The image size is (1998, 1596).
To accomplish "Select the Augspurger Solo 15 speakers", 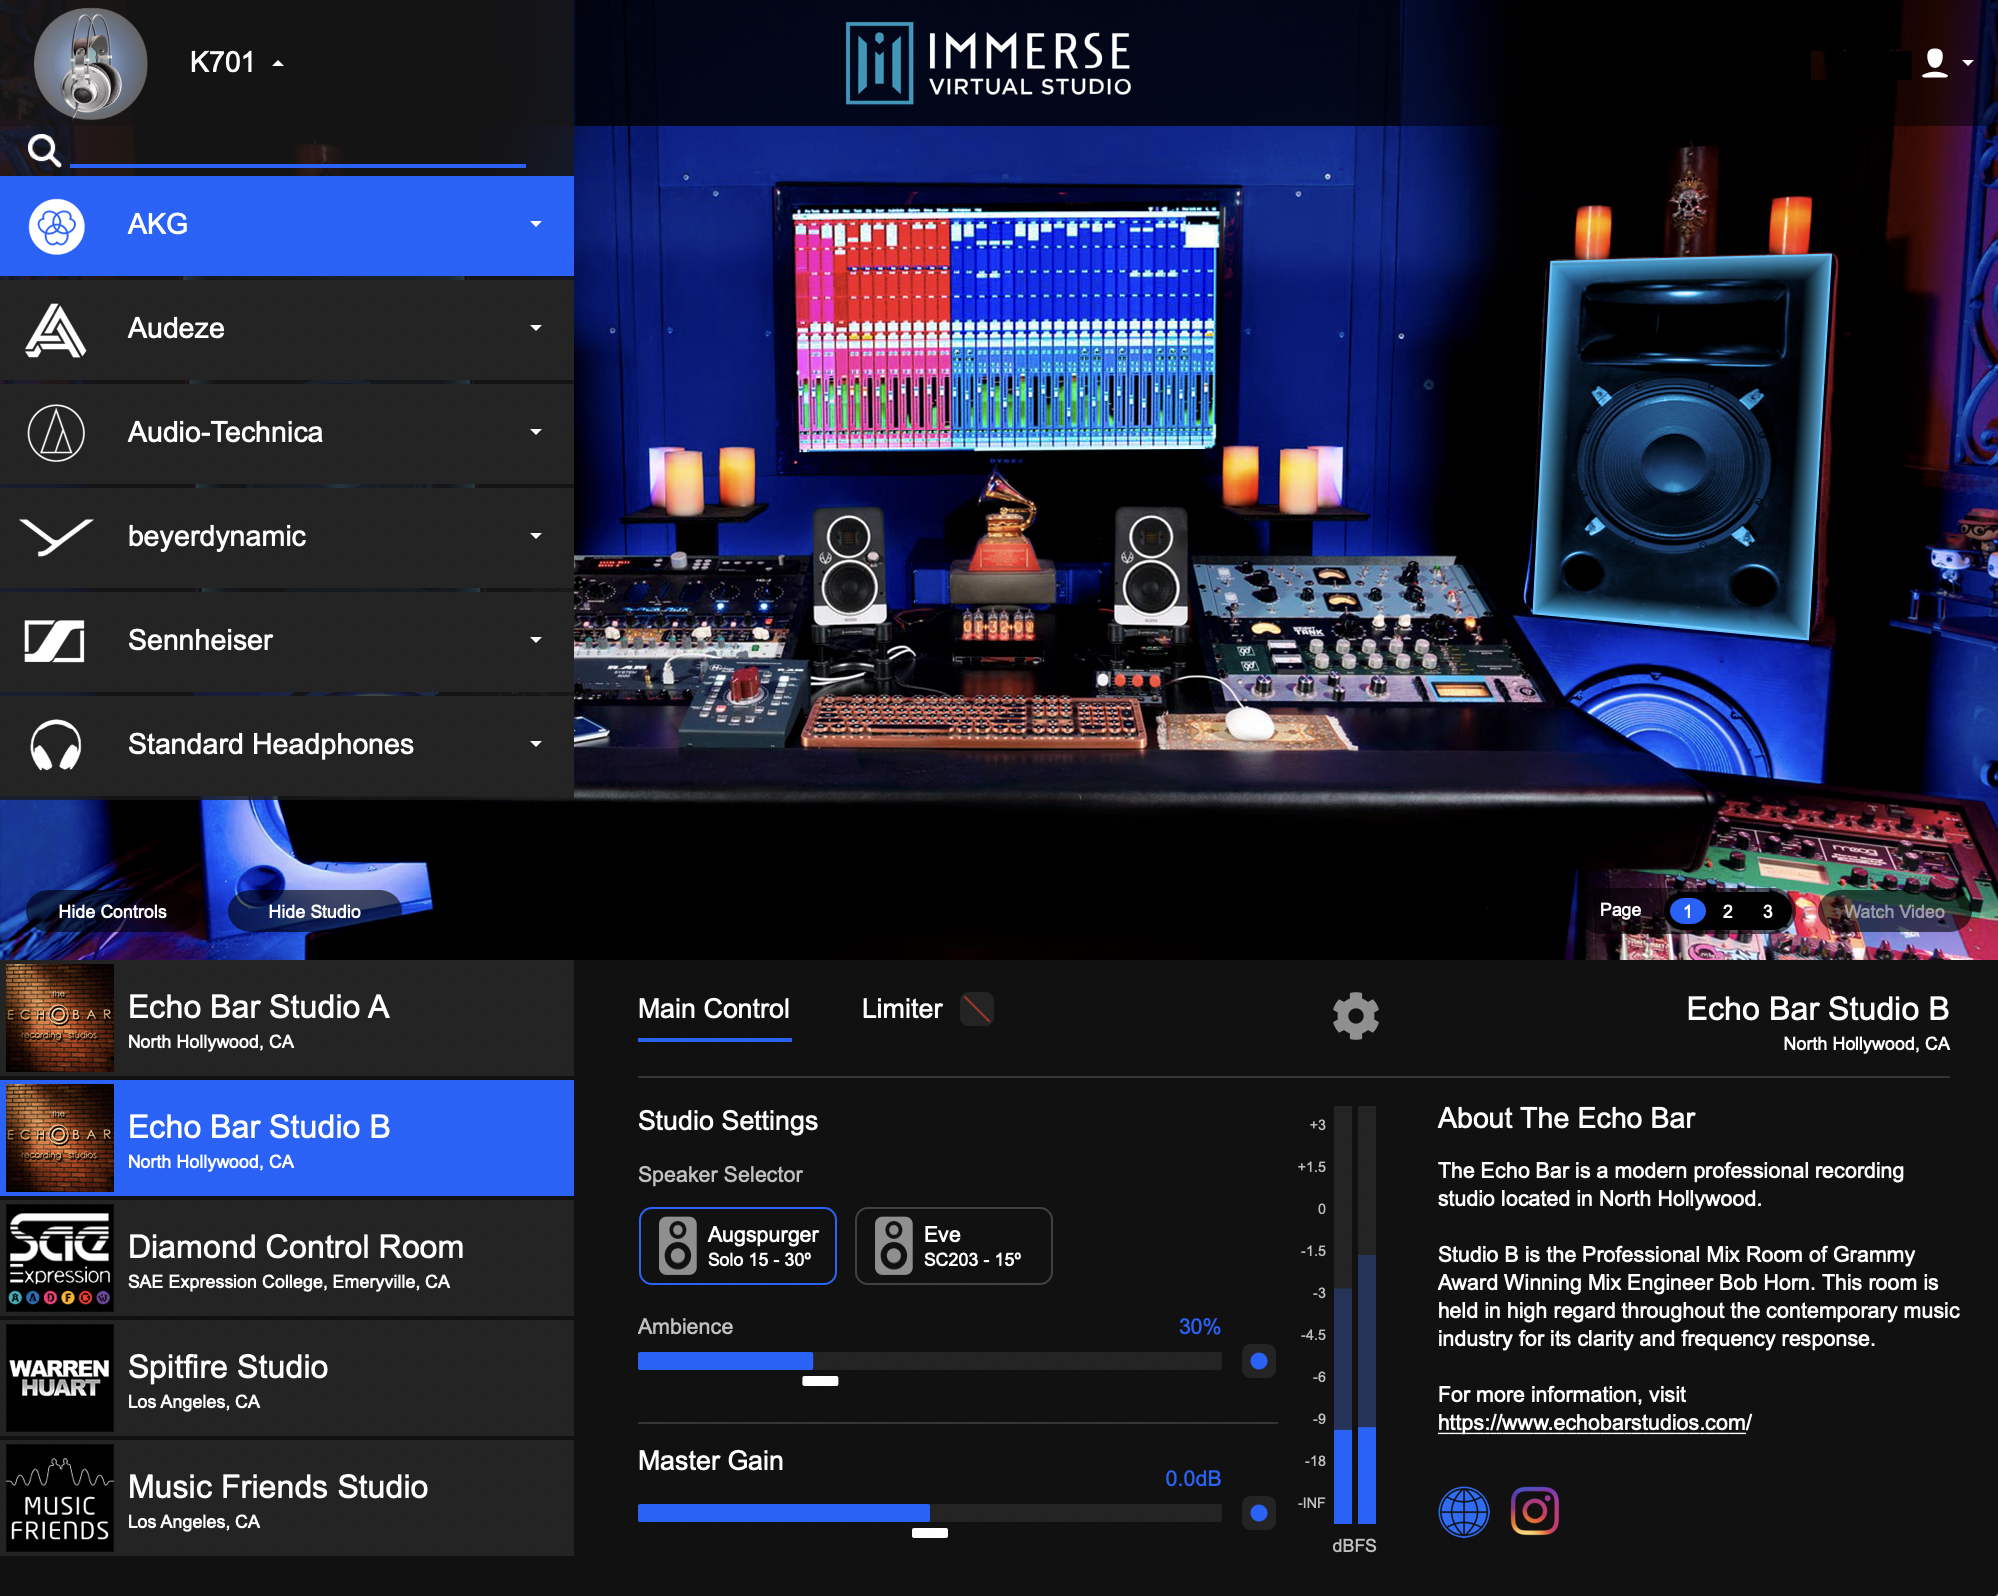I will [737, 1245].
